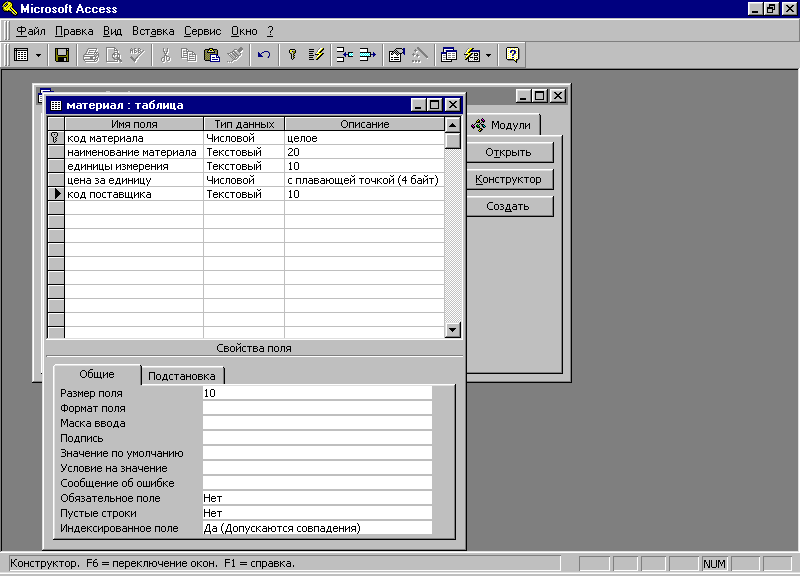This screenshot has height=576, width=800.
Task: Click data type of 'цена за единицу' row
Action: [244, 180]
